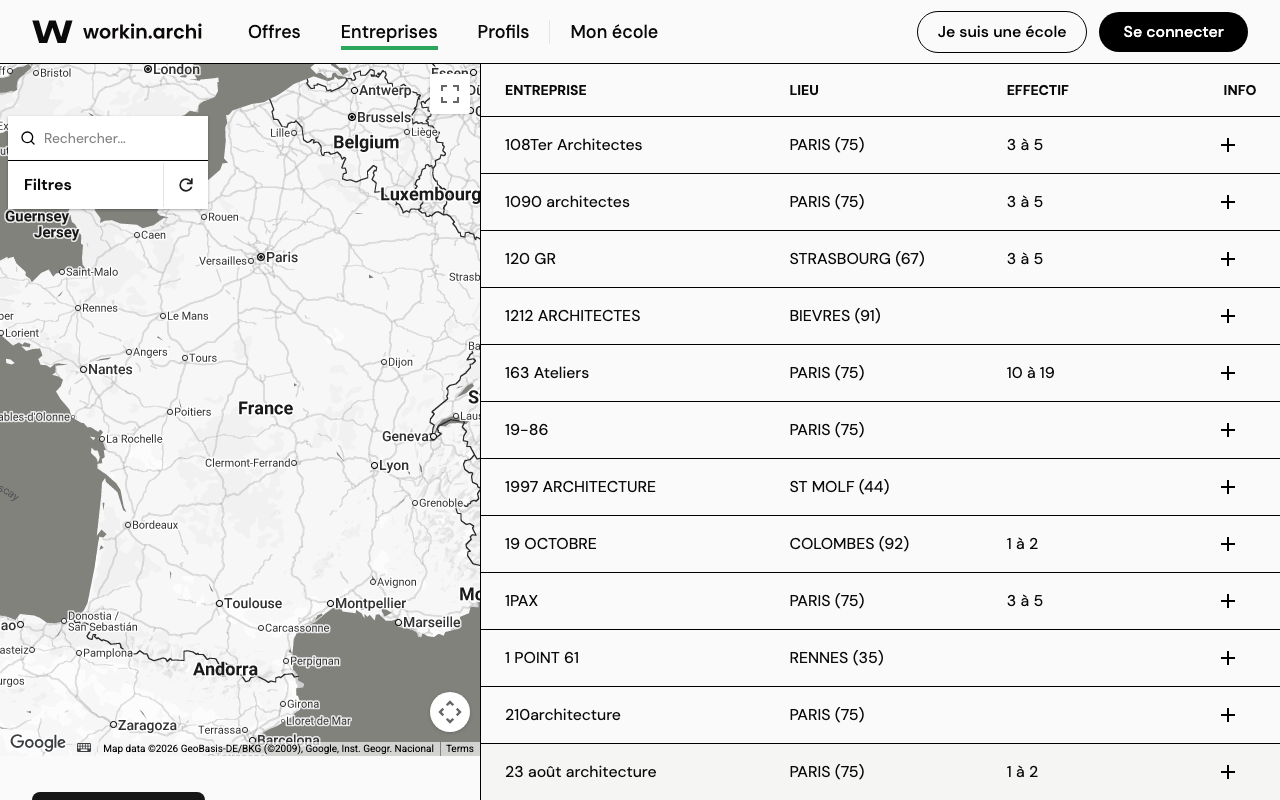Screen dimensions: 1280x800
Task: Click the EFFECTIF column header
Action: [x=1037, y=90]
